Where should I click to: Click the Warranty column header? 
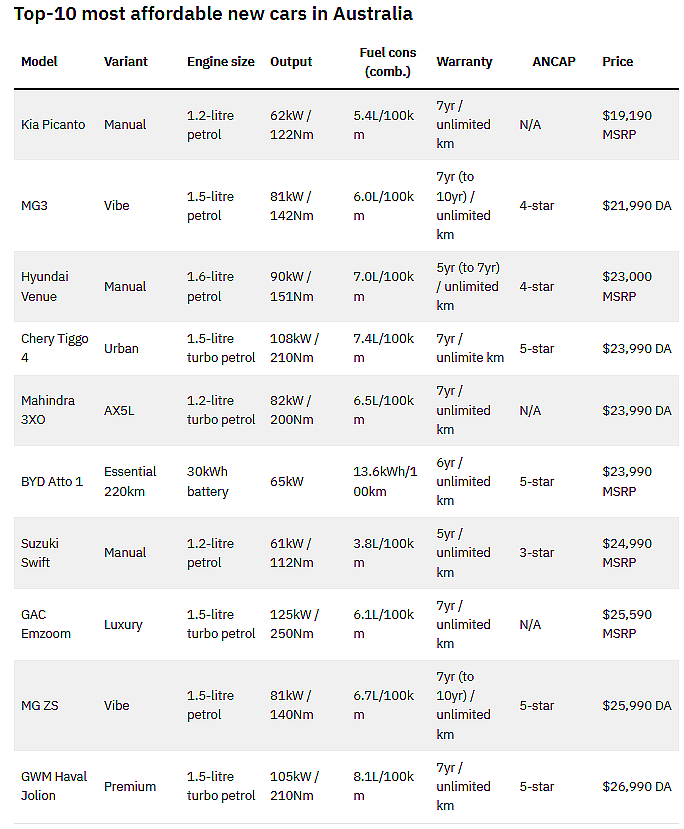[464, 62]
